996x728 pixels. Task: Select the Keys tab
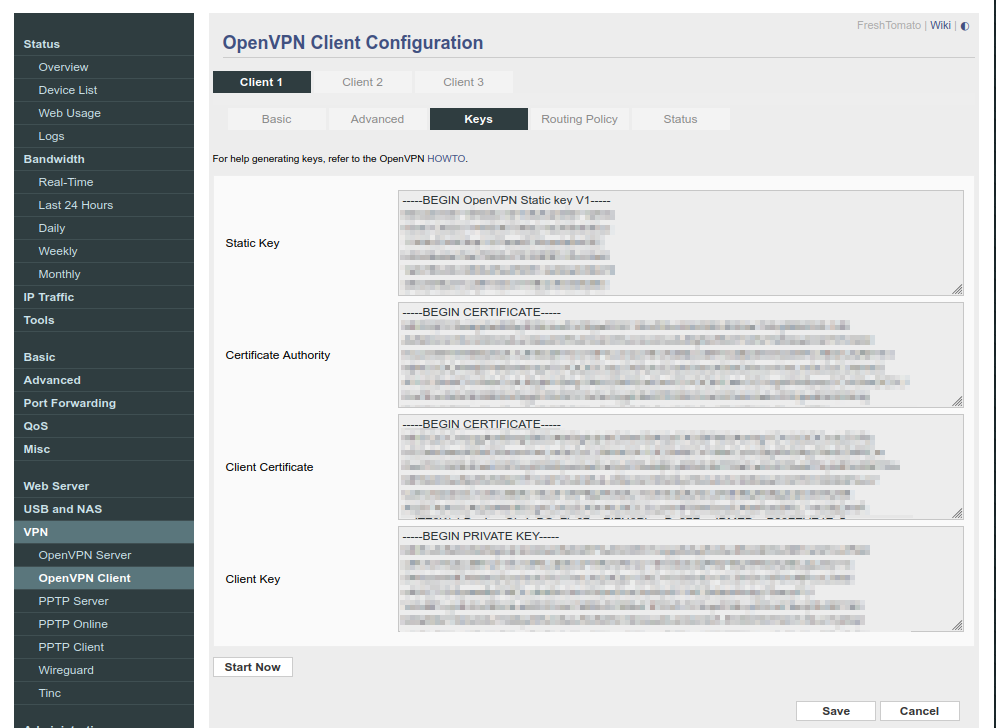(x=478, y=119)
